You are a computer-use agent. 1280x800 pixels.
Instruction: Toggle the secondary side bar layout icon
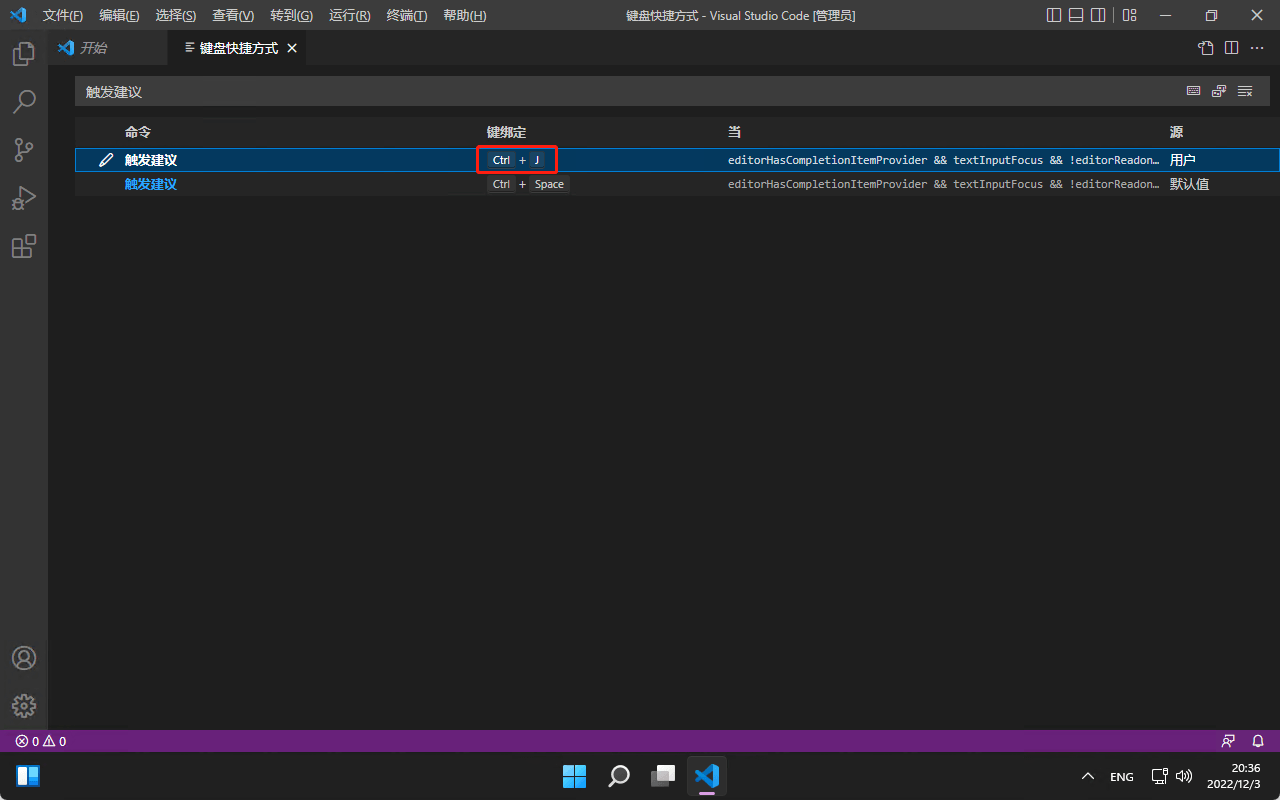[1098, 15]
